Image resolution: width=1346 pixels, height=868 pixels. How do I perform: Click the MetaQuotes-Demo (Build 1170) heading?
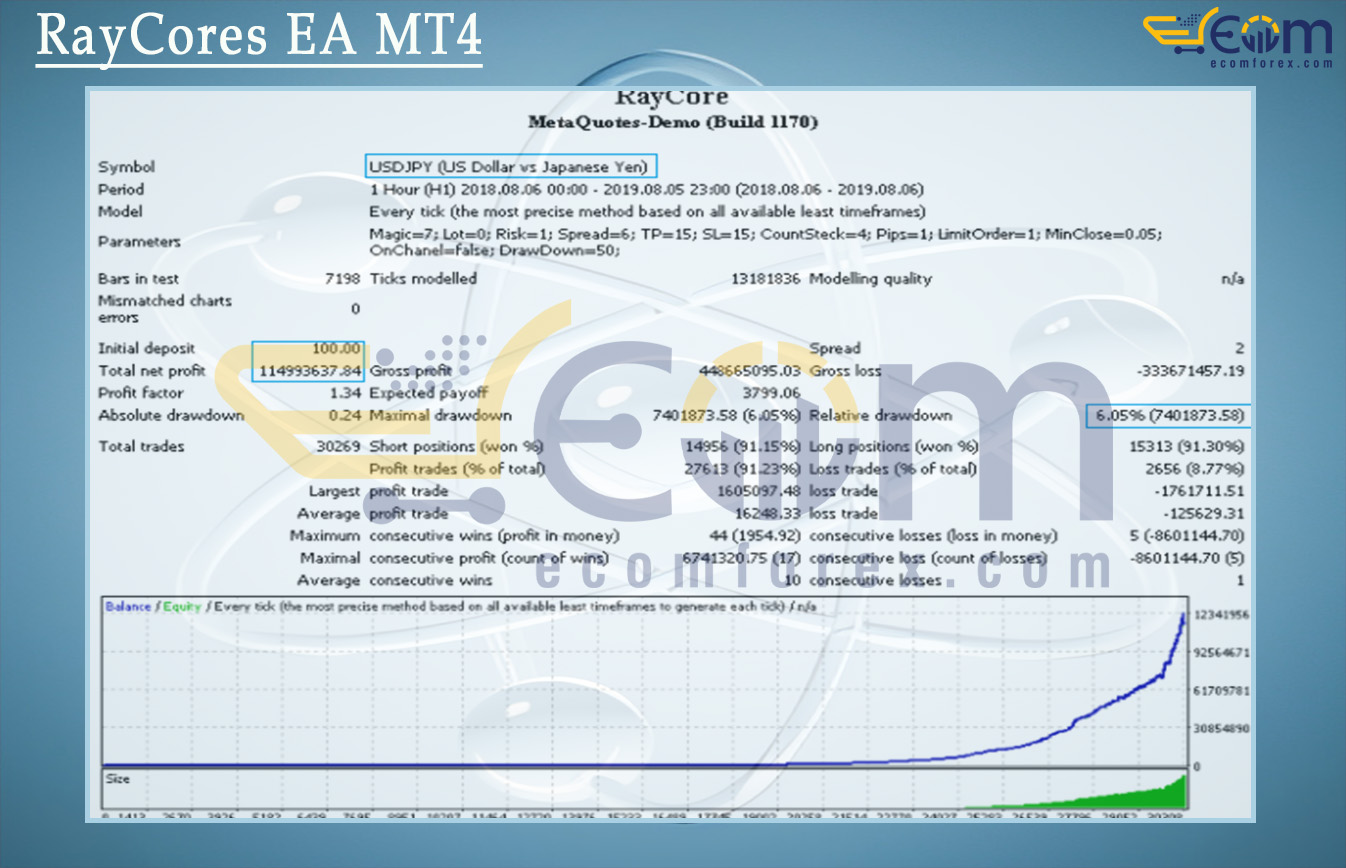pyautogui.click(x=672, y=122)
